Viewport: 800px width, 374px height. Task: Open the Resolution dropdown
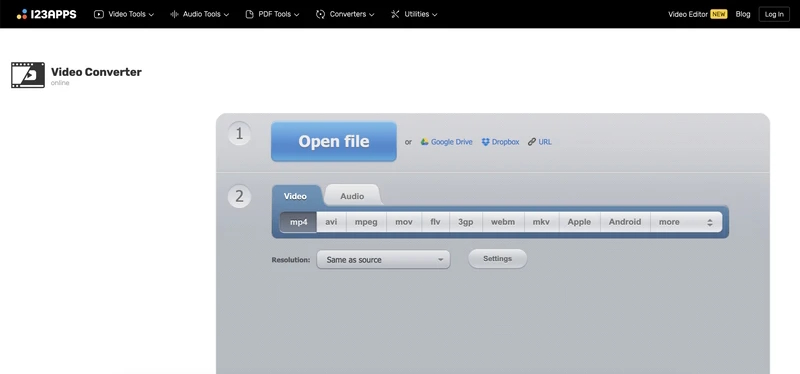click(383, 260)
